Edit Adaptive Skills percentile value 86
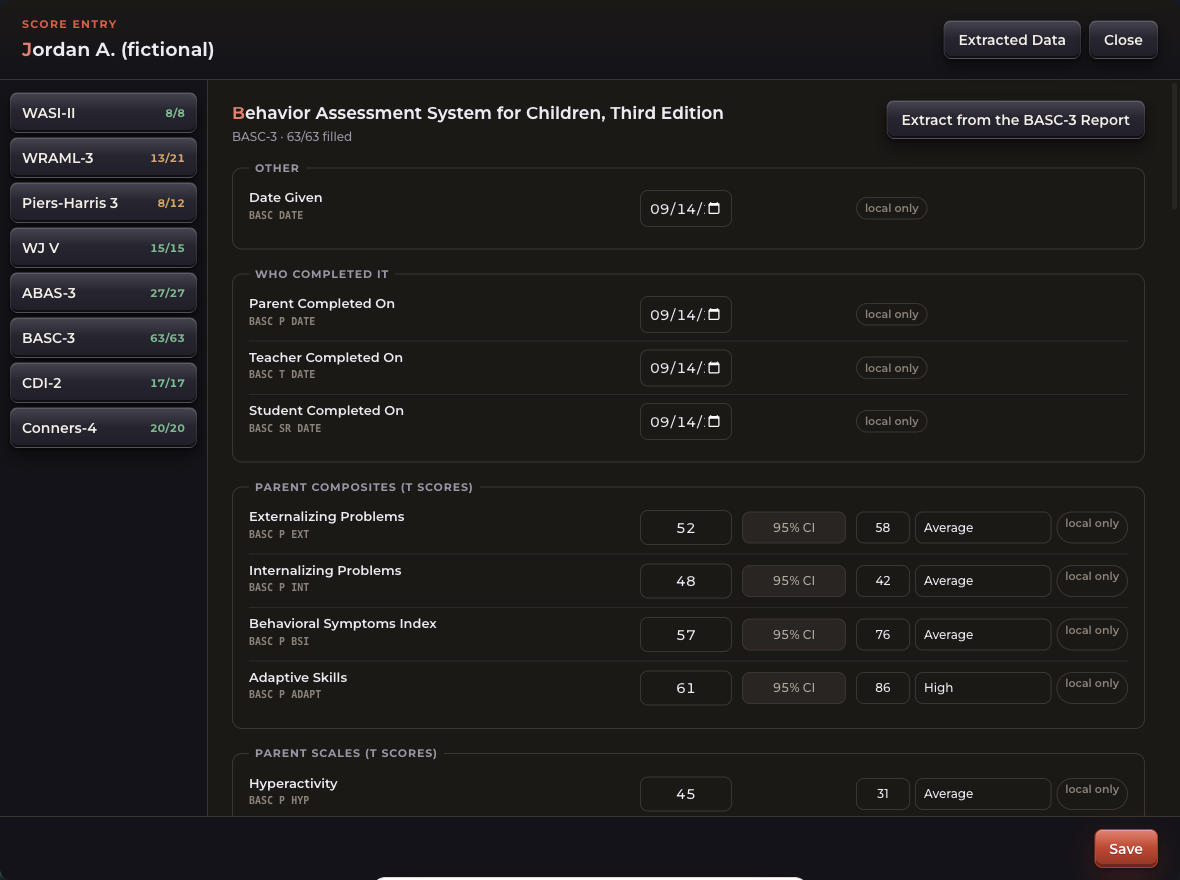The height and width of the screenshot is (880, 1180). tap(883, 688)
